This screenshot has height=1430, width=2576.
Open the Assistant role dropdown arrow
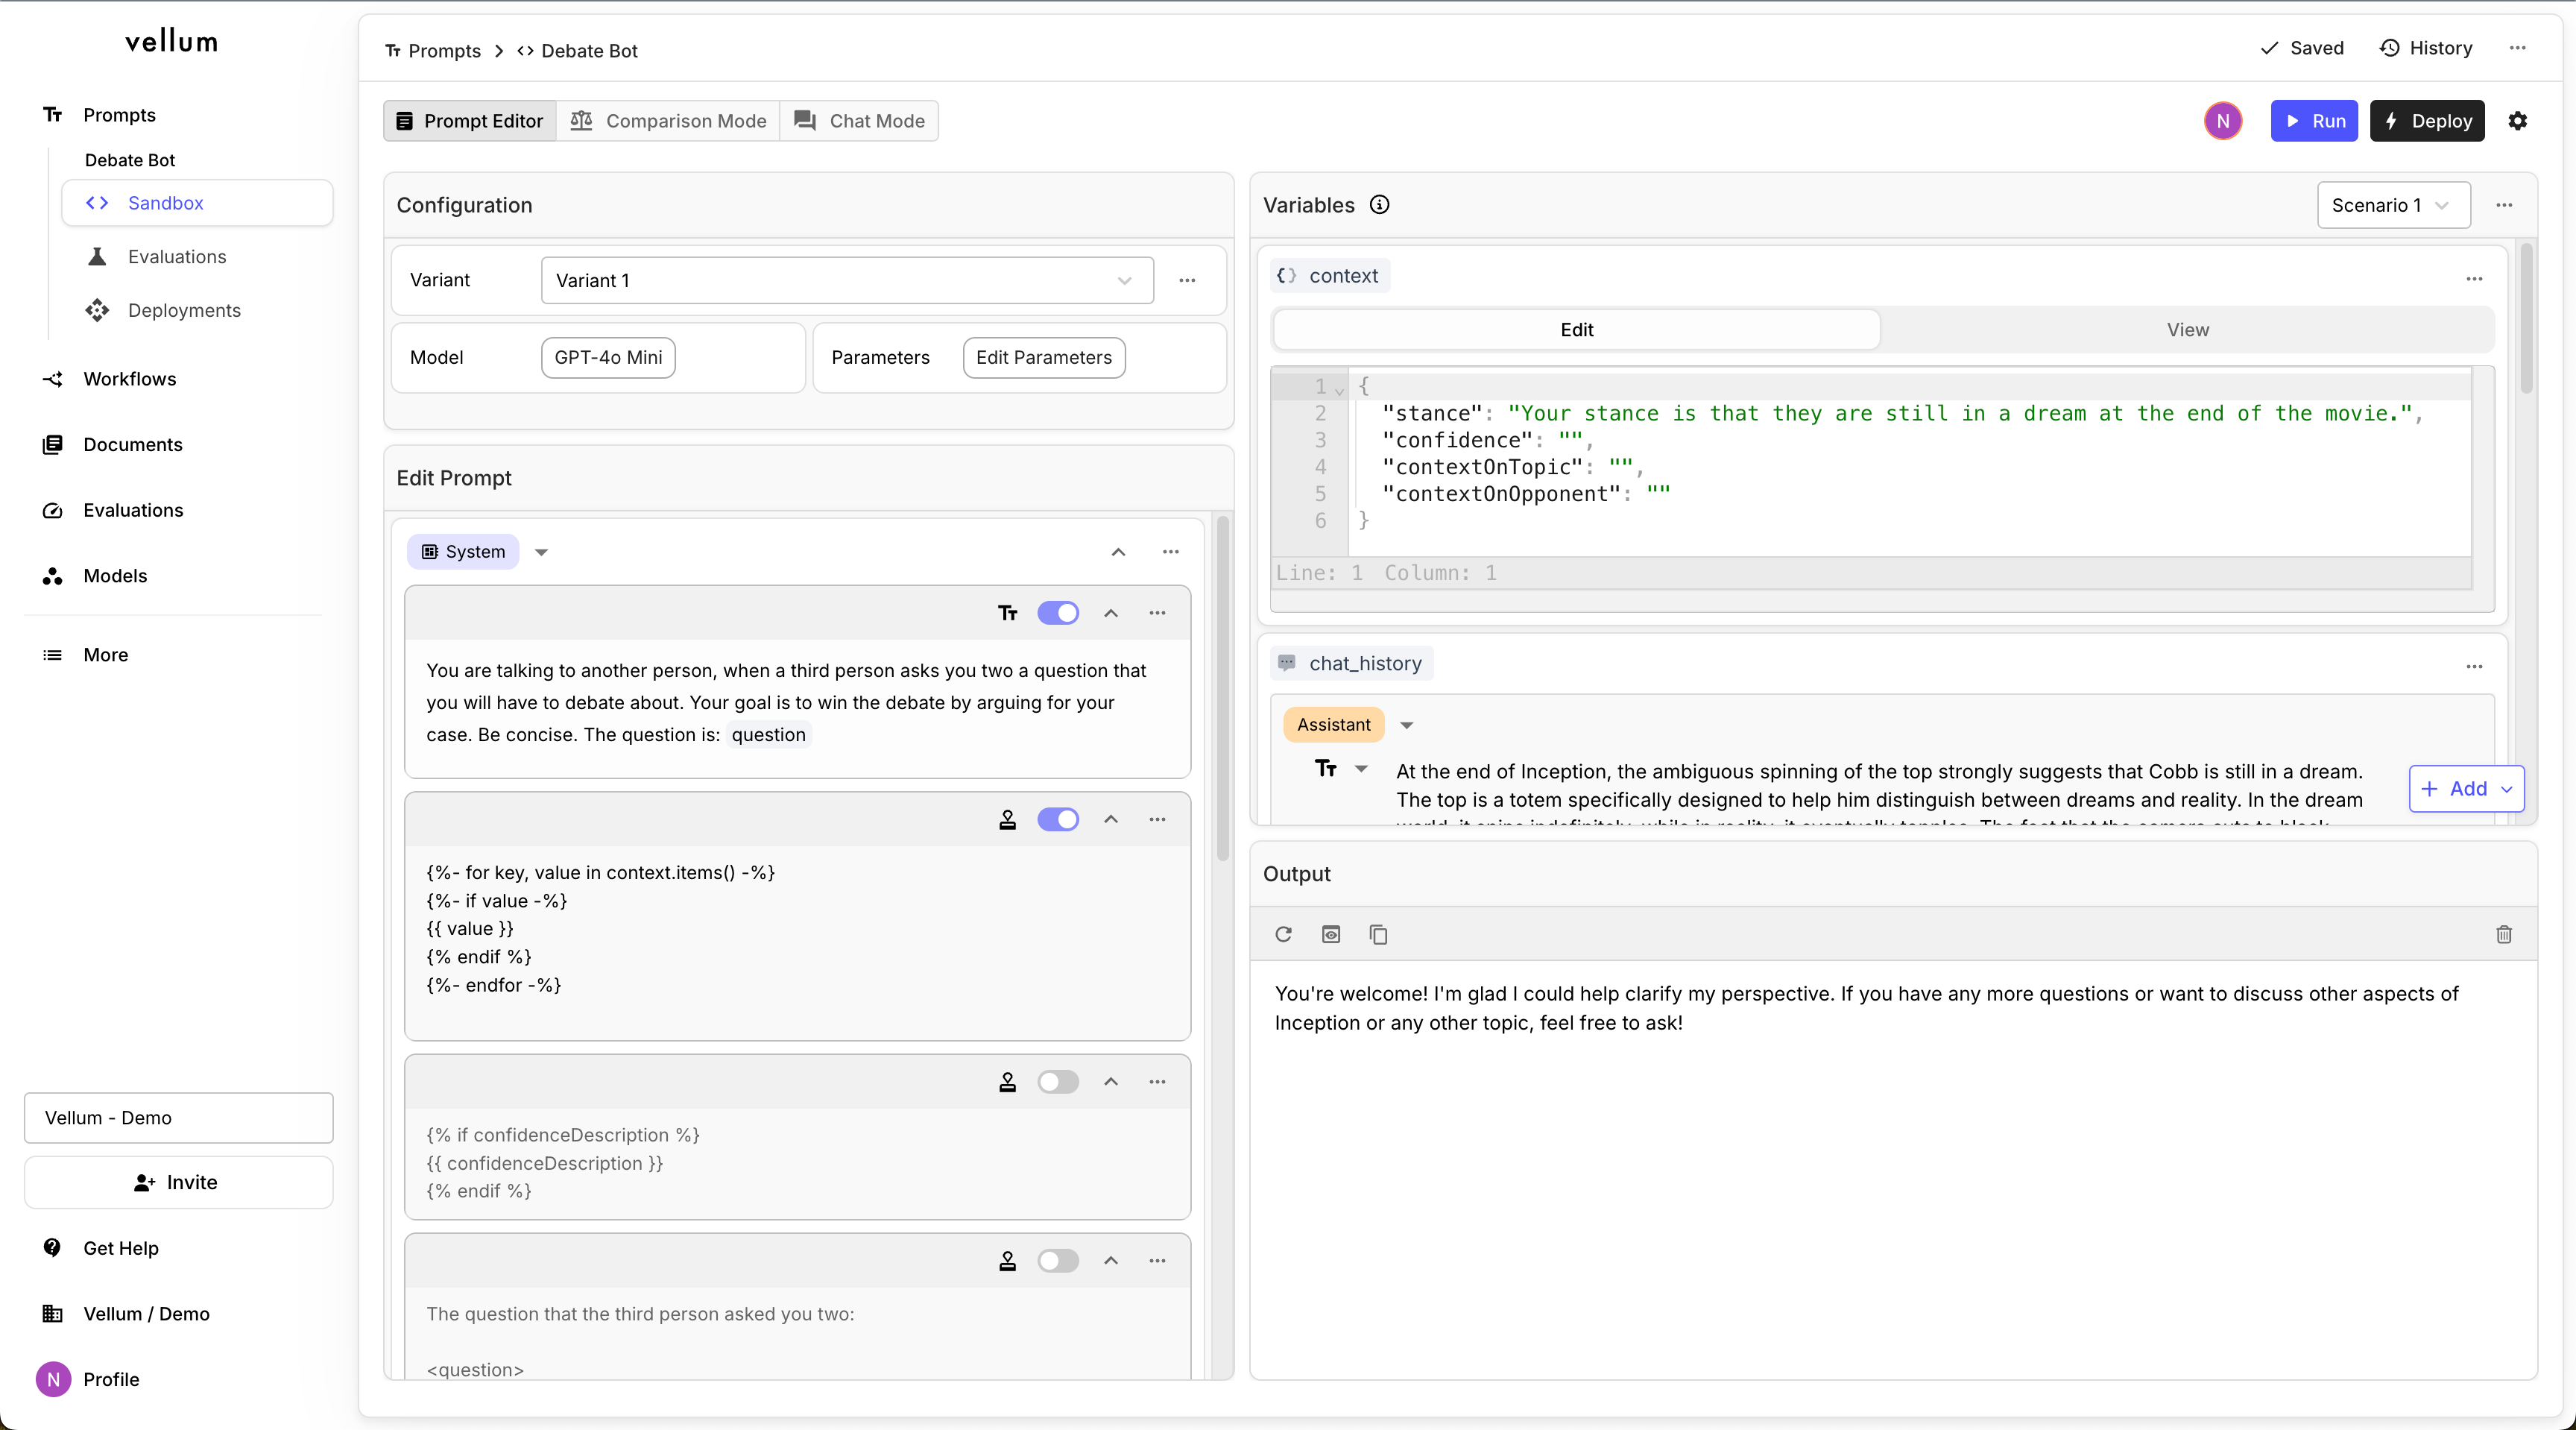[1406, 725]
